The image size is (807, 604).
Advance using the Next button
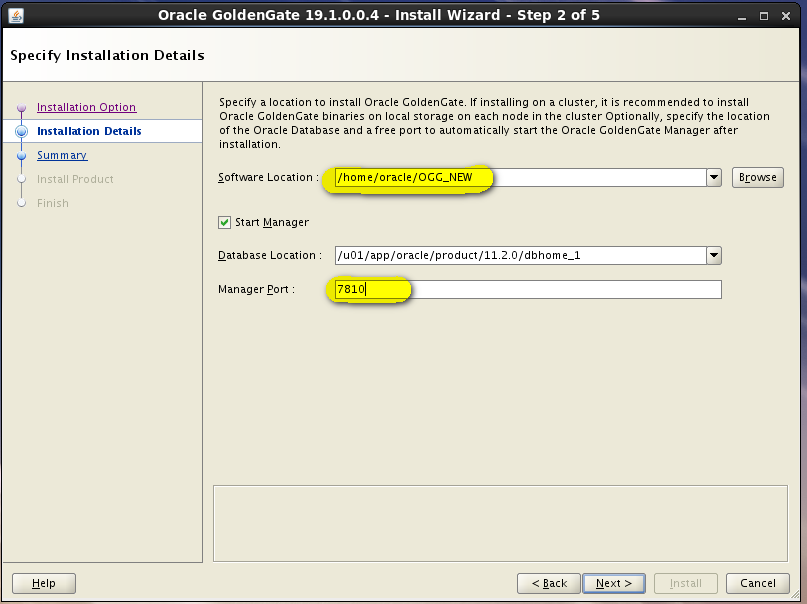[x=613, y=583]
